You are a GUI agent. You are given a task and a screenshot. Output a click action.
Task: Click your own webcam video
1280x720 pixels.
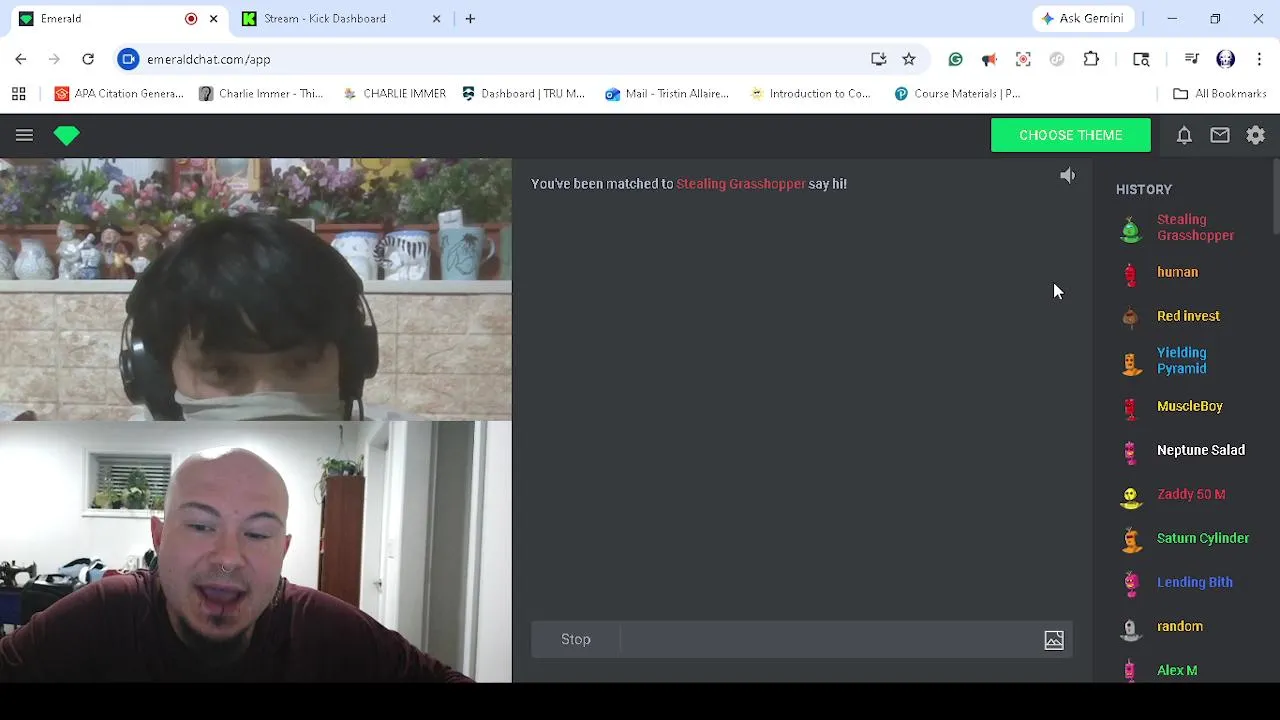[256, 552]
